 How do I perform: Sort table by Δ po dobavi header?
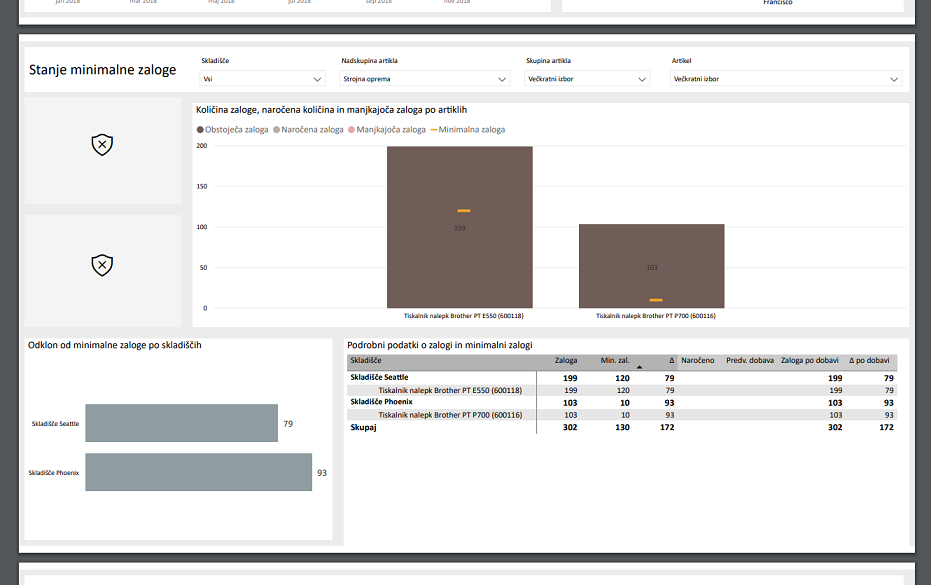click(869, 361)
